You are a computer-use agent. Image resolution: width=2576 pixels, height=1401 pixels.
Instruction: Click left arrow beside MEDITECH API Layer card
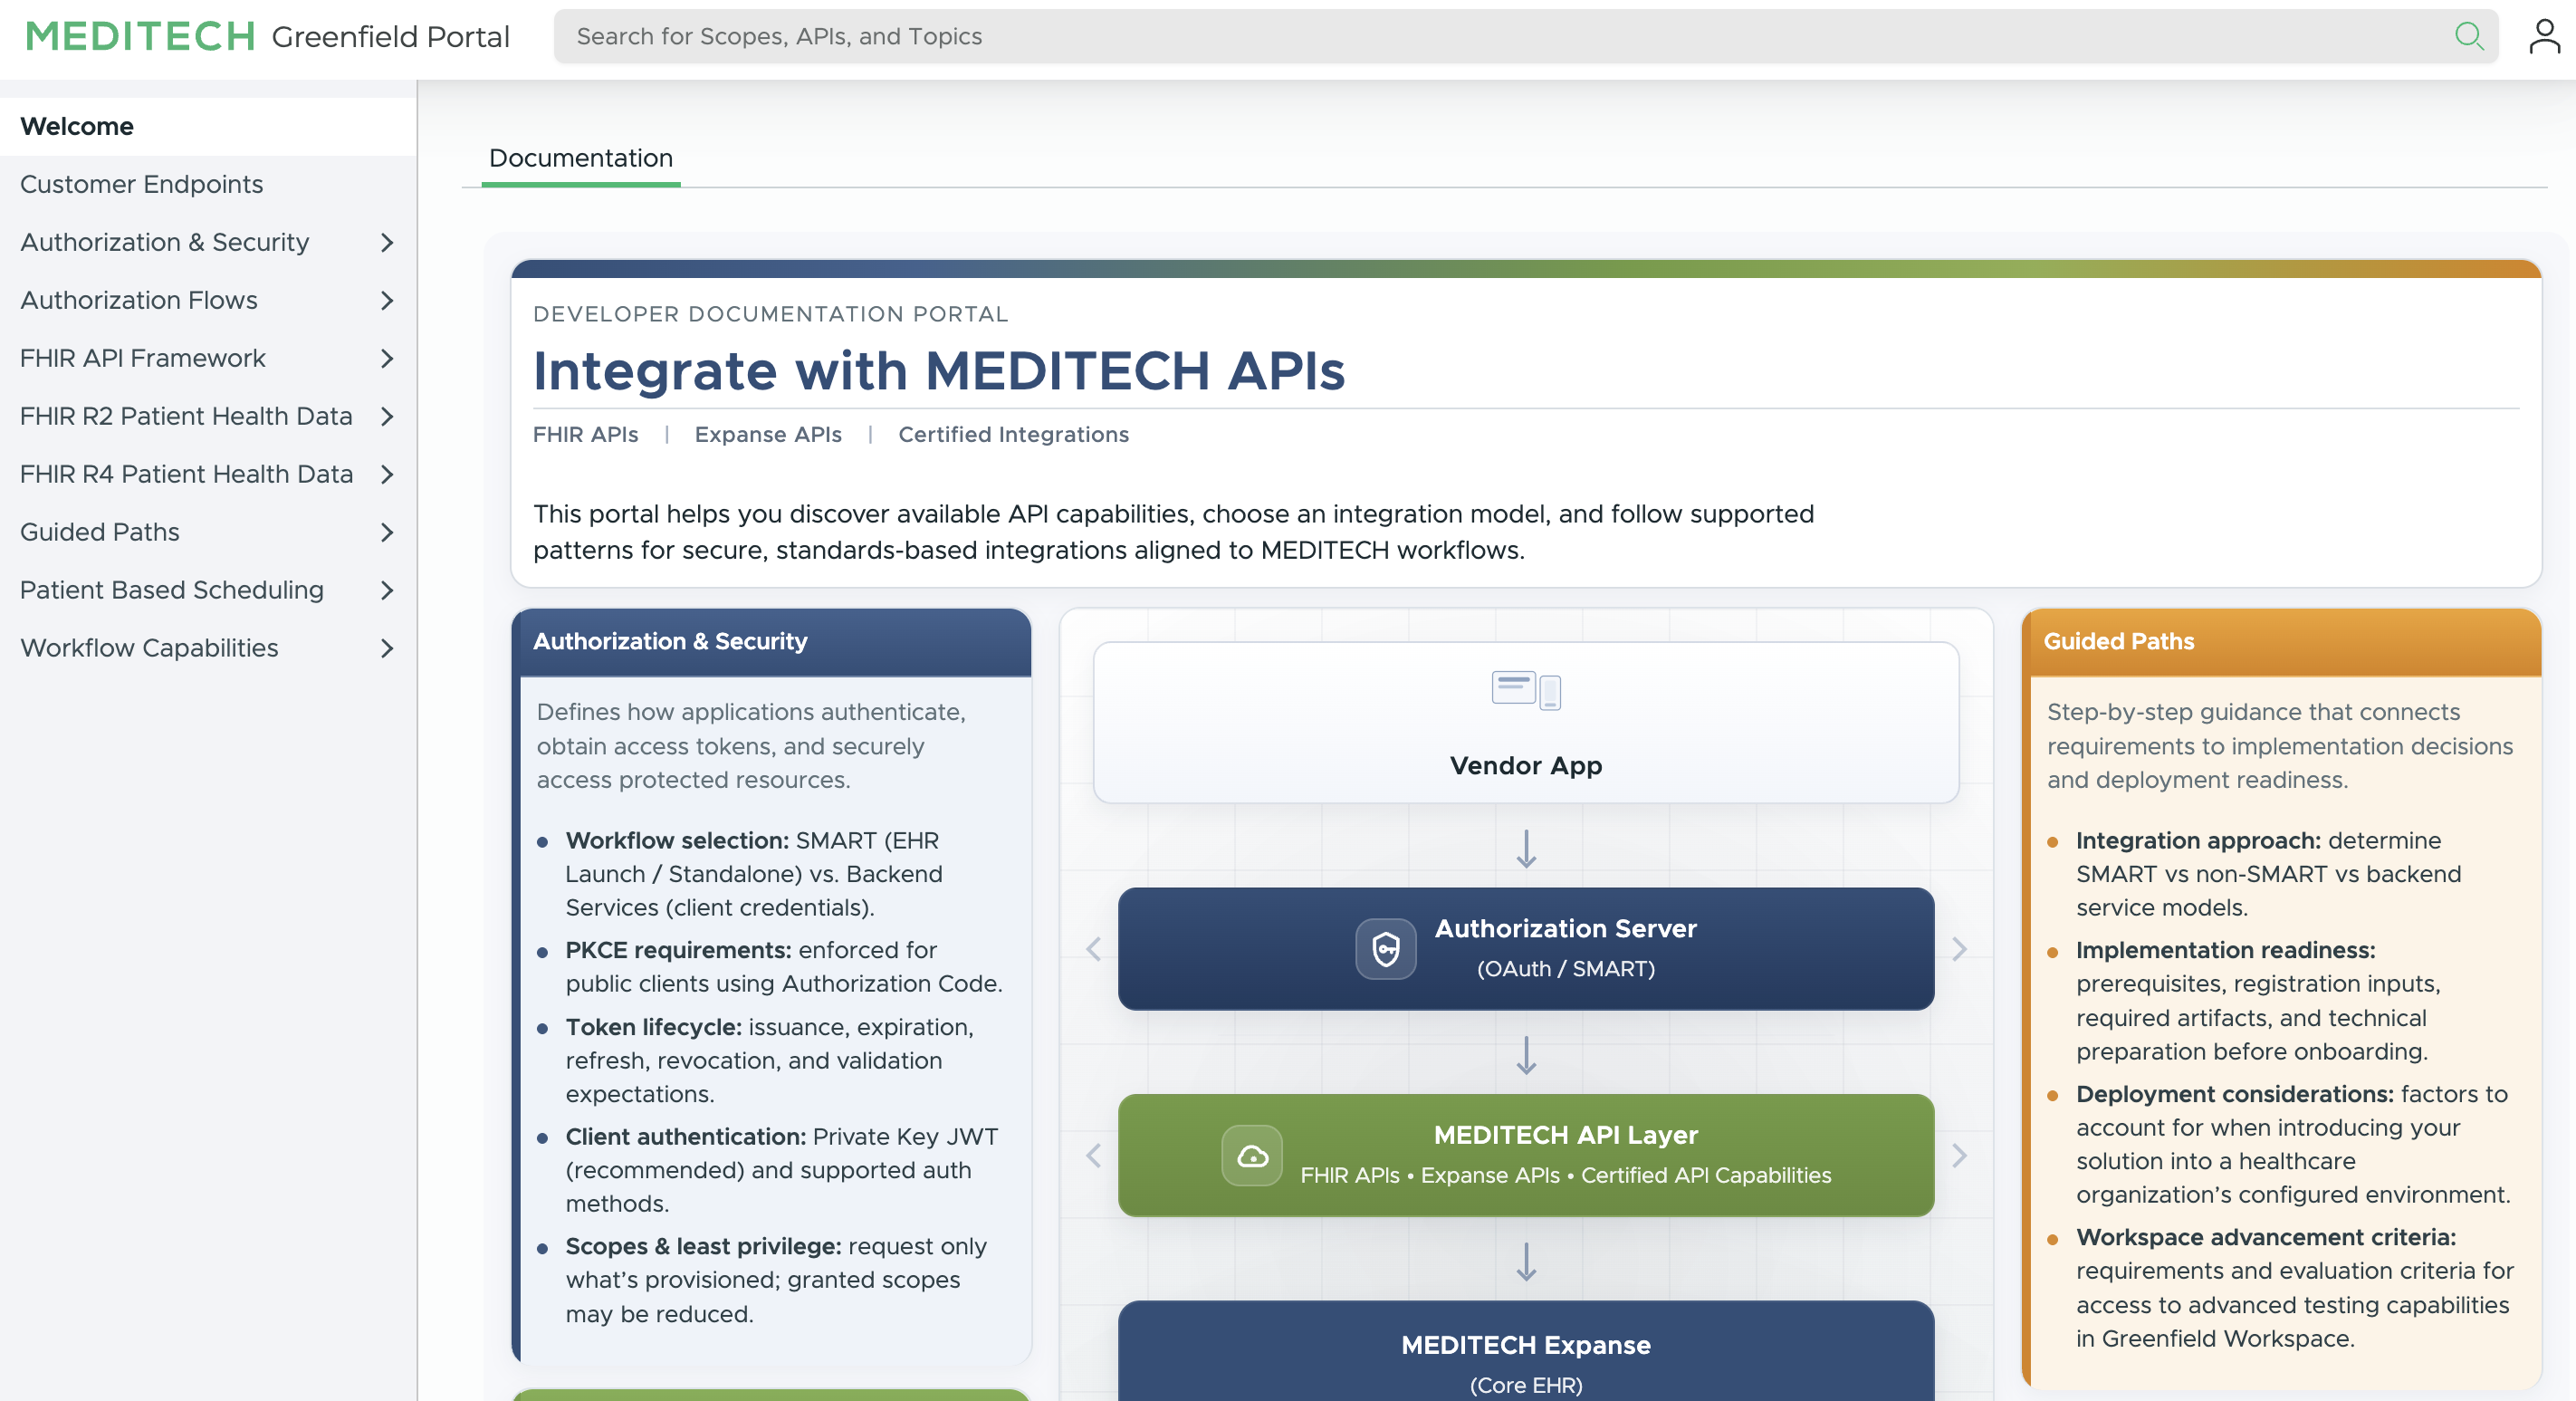point(1093,1155)
